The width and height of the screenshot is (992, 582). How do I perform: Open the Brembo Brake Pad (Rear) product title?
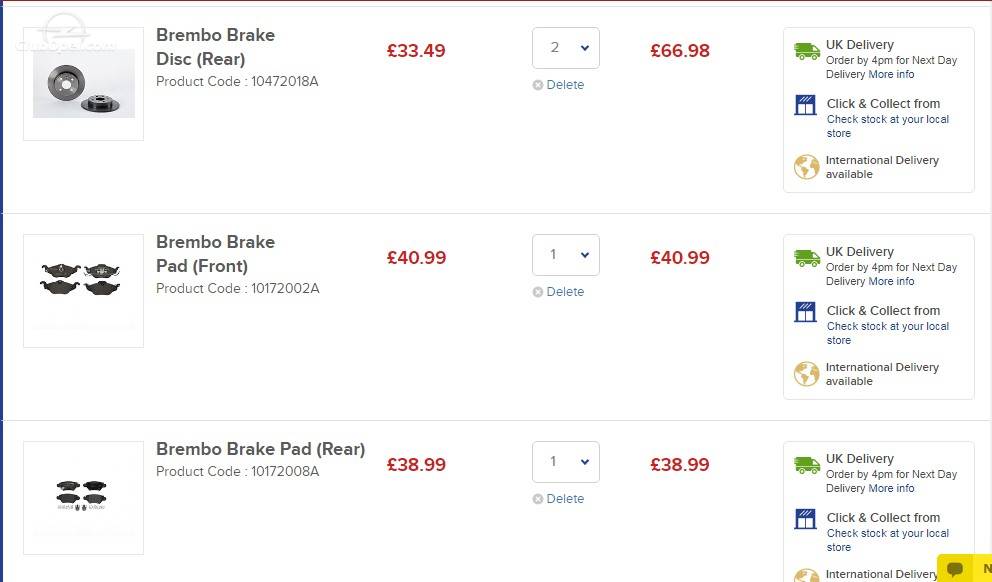click(261, 449)
